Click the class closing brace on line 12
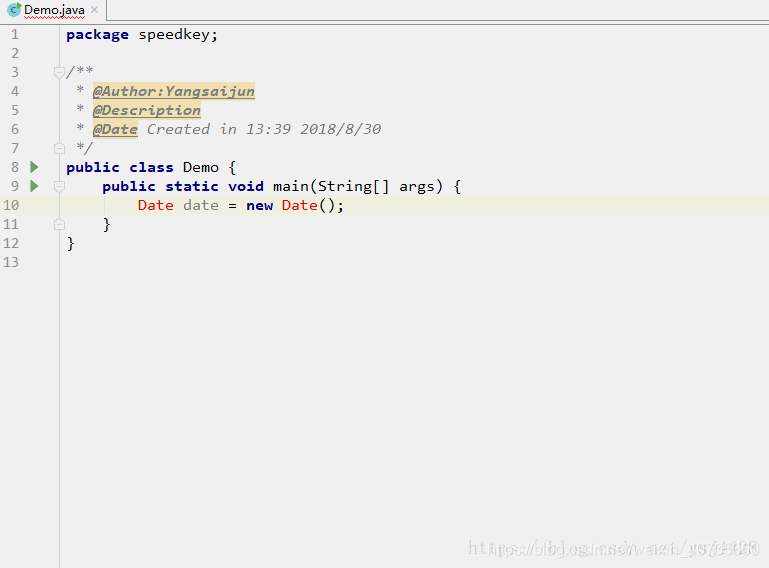Viewport: 769px width, 568px height. (x=71, y=244)
